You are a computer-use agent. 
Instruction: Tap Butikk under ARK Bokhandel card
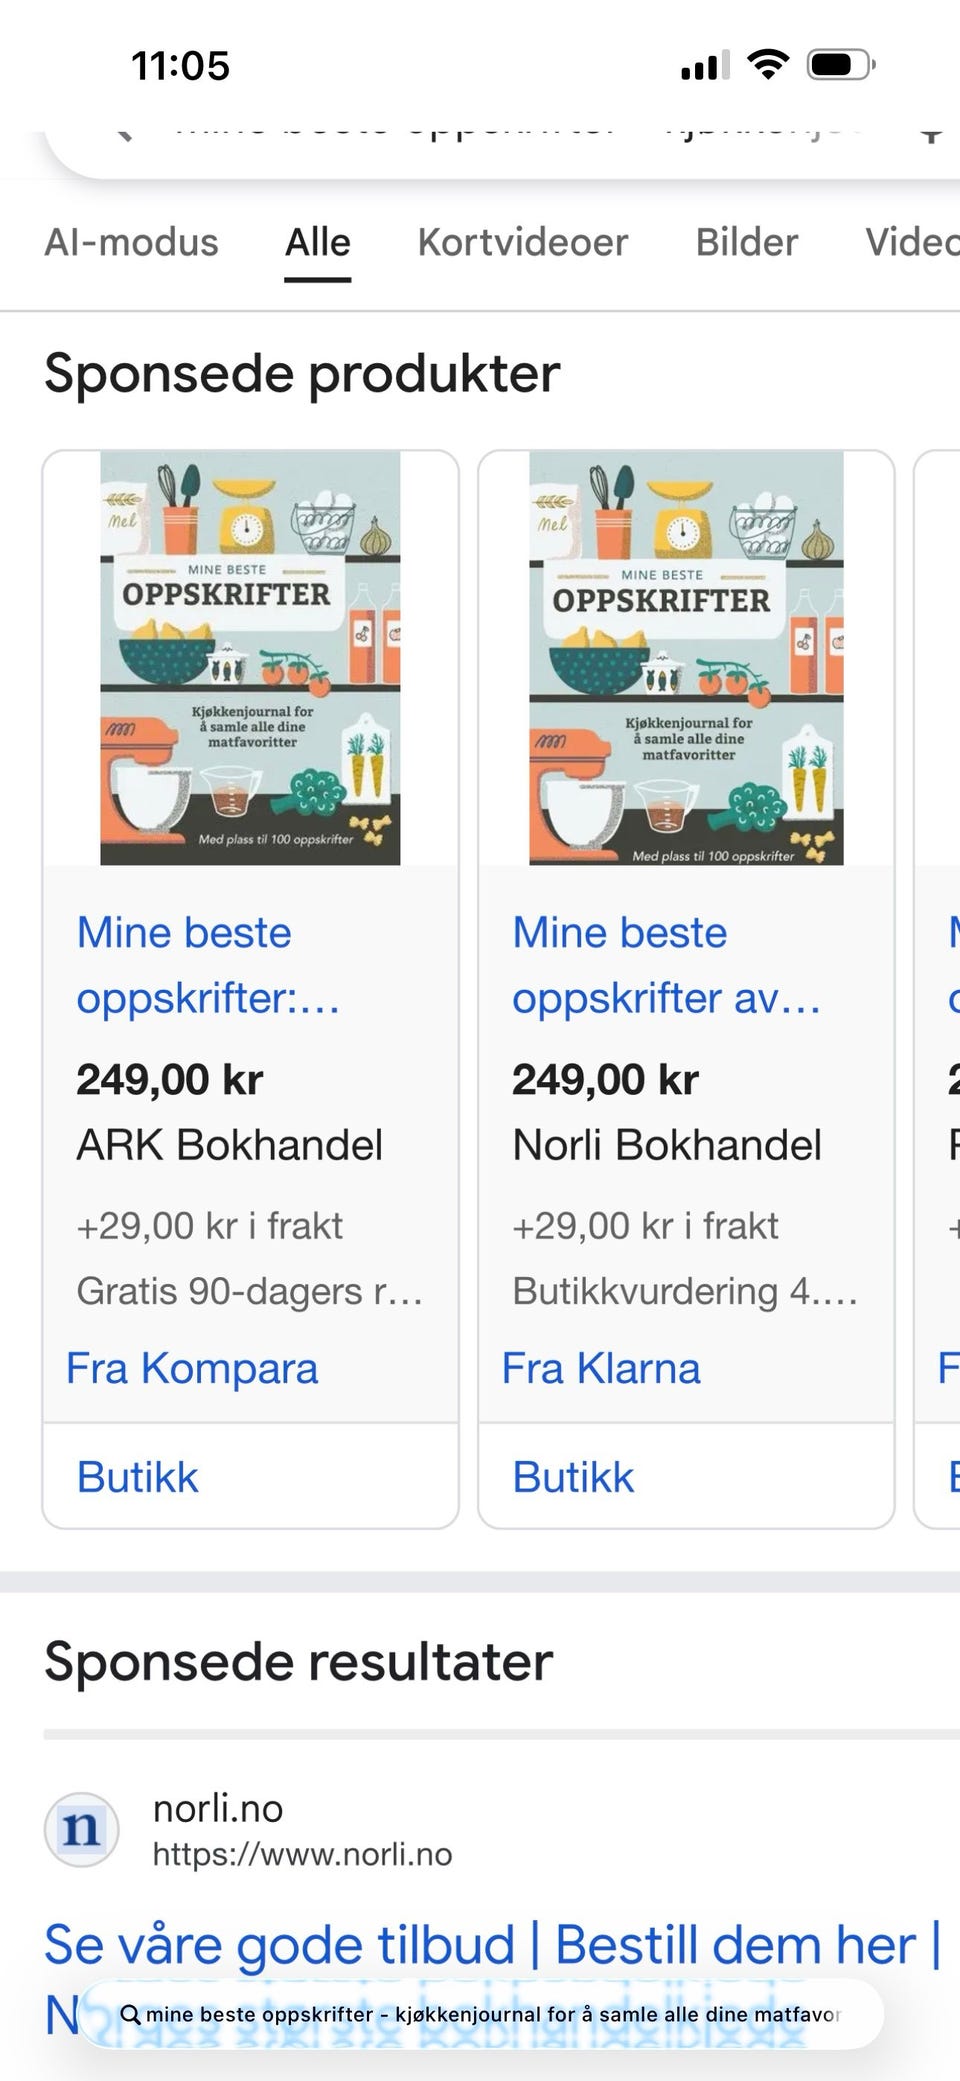click(138, 1477)
